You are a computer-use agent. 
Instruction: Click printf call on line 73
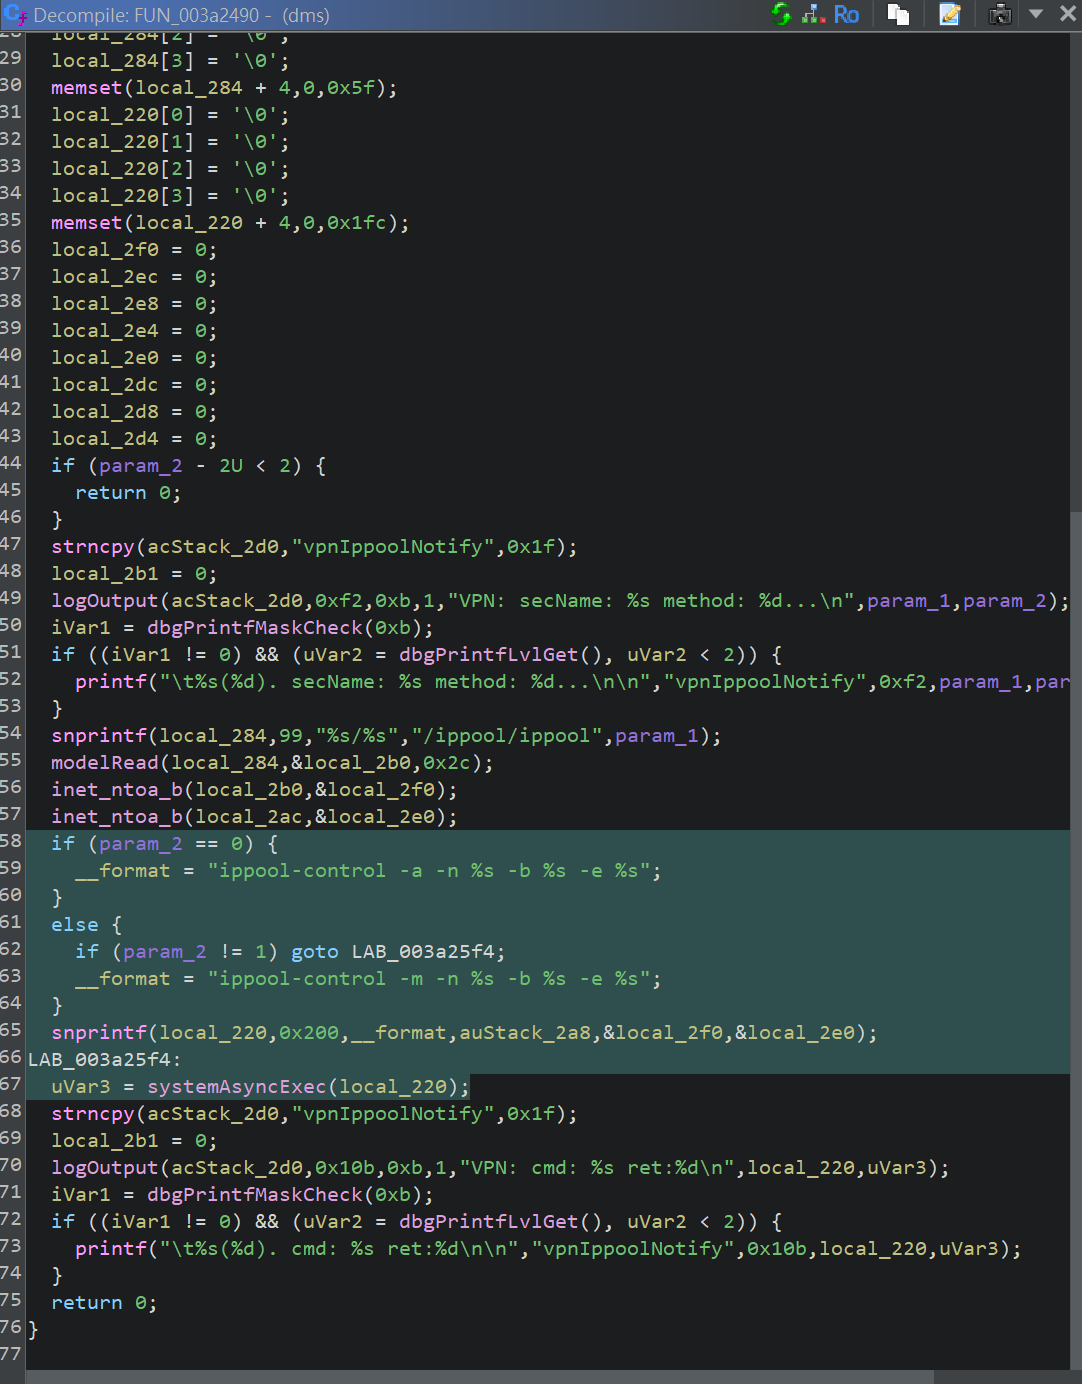click(x=111, y=1249)
